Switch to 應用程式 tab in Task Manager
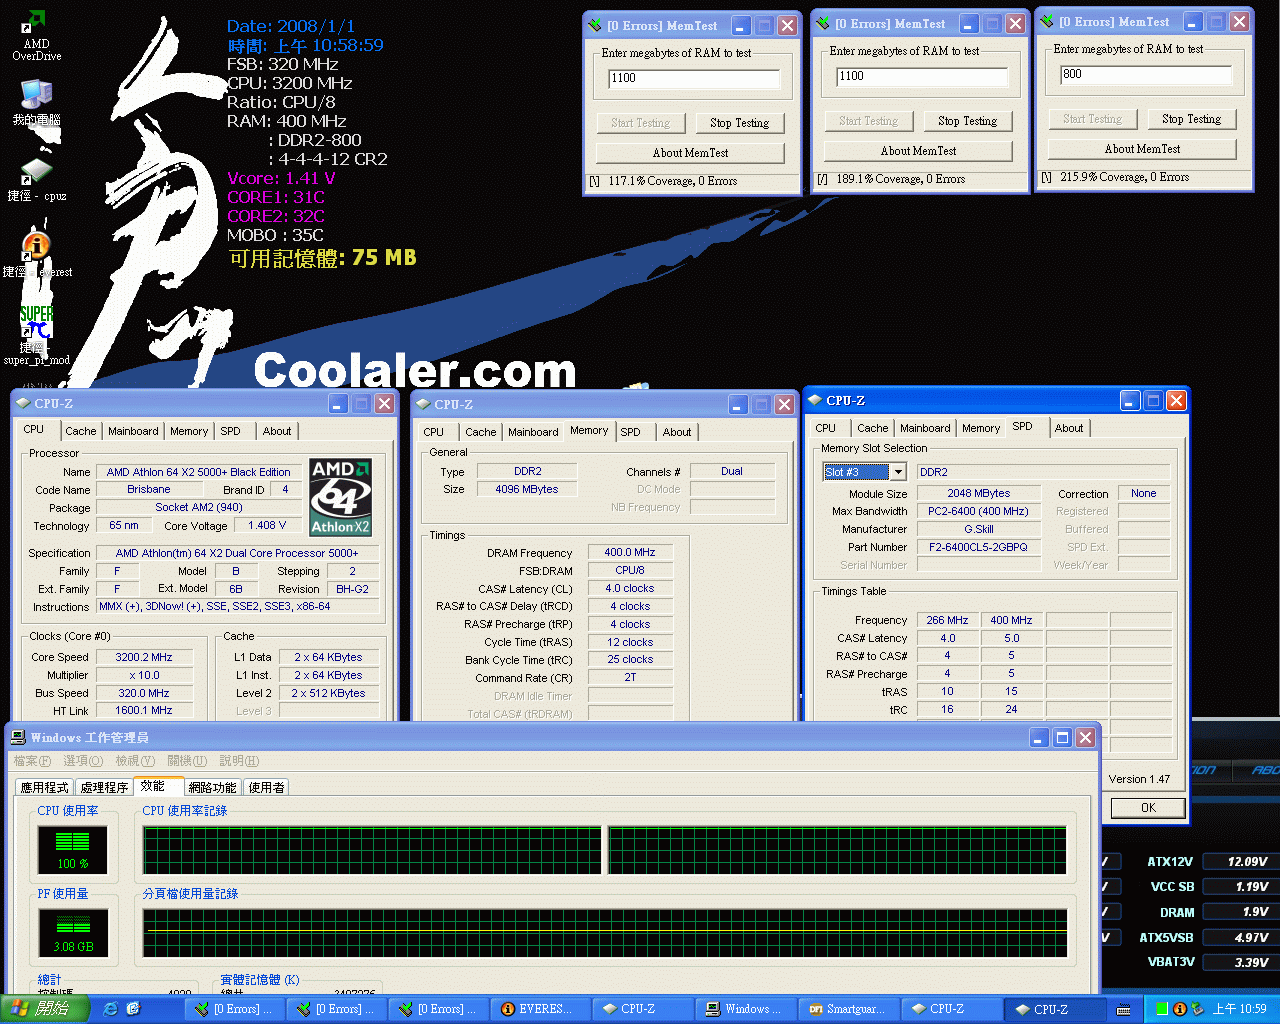1280x1024 pixels. pos(45,787)
